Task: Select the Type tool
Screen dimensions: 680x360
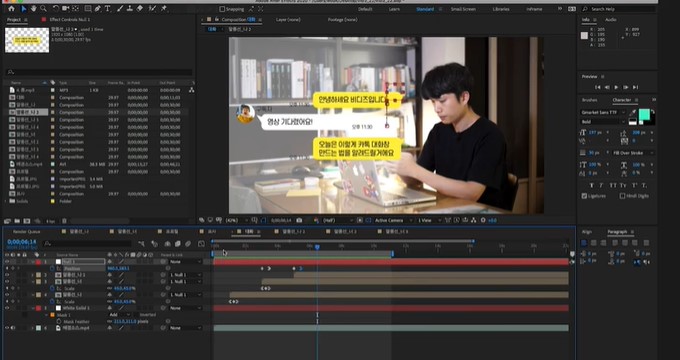Action: pyautogui.click(x=108, y=9)
